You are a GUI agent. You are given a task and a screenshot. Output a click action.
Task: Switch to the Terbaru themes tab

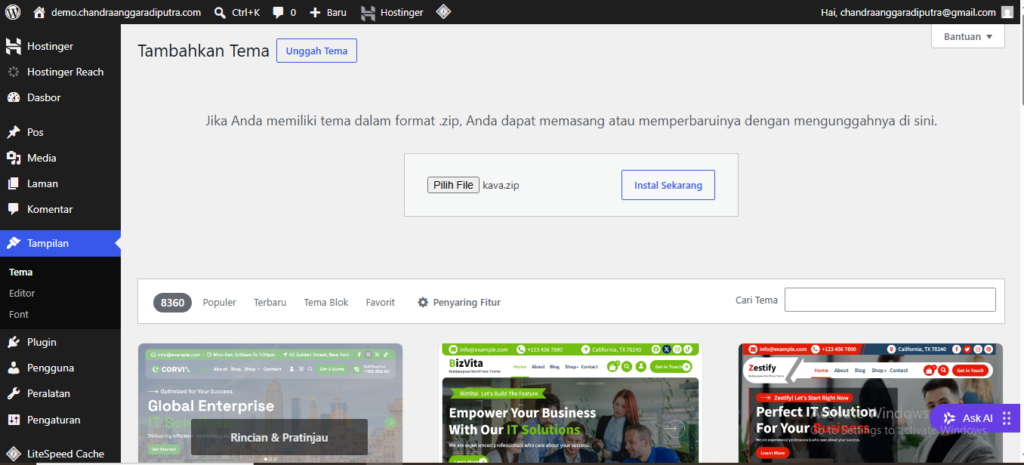pyautogui.click(x=270, y=302)
